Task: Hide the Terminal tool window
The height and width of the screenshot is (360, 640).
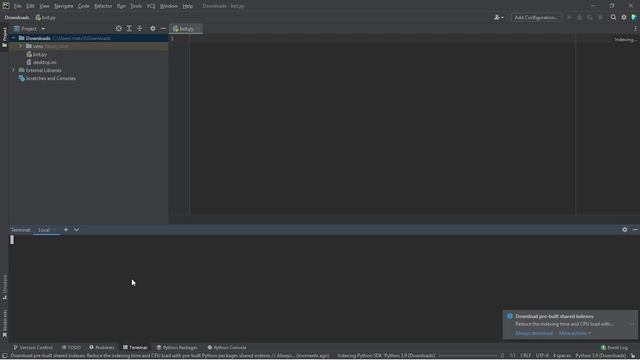Action: pos(635,230)
